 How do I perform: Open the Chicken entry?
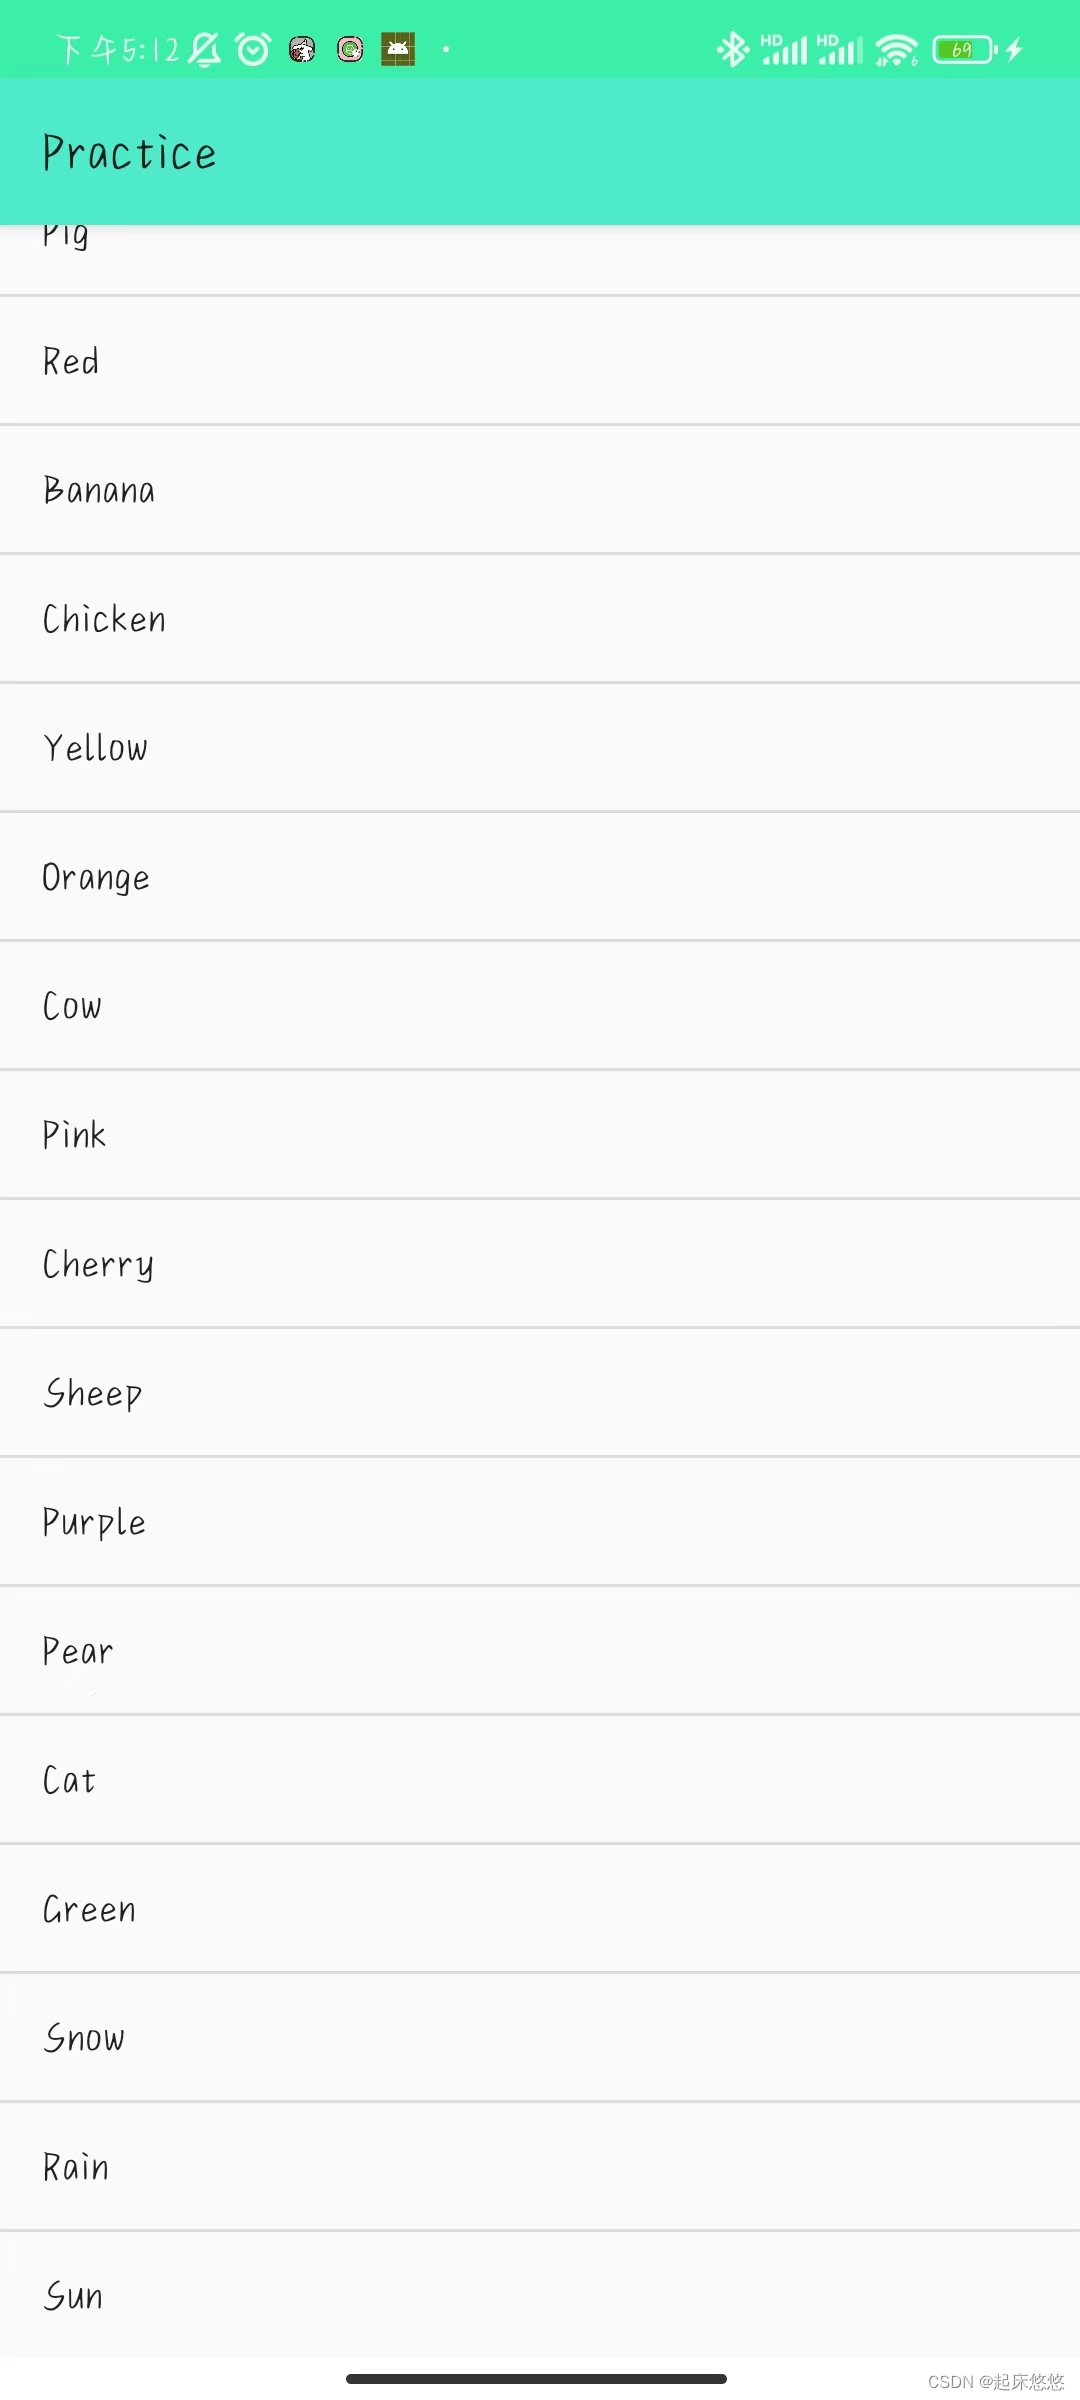pos(540,619)
